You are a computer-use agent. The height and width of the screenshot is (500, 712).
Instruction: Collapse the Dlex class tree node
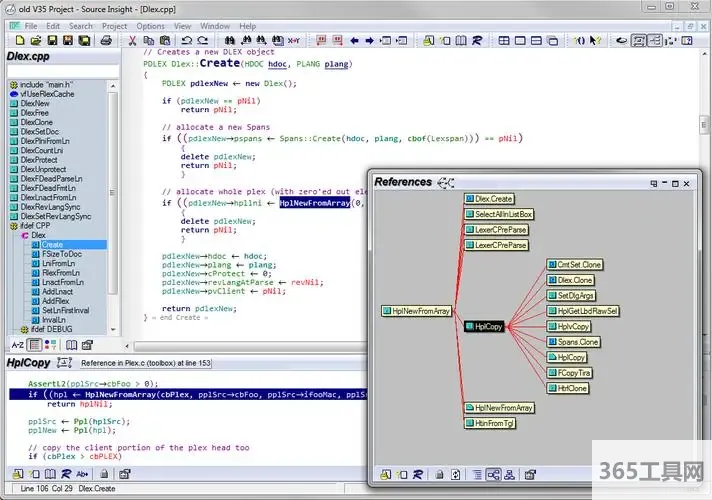(x=24, y=235)
